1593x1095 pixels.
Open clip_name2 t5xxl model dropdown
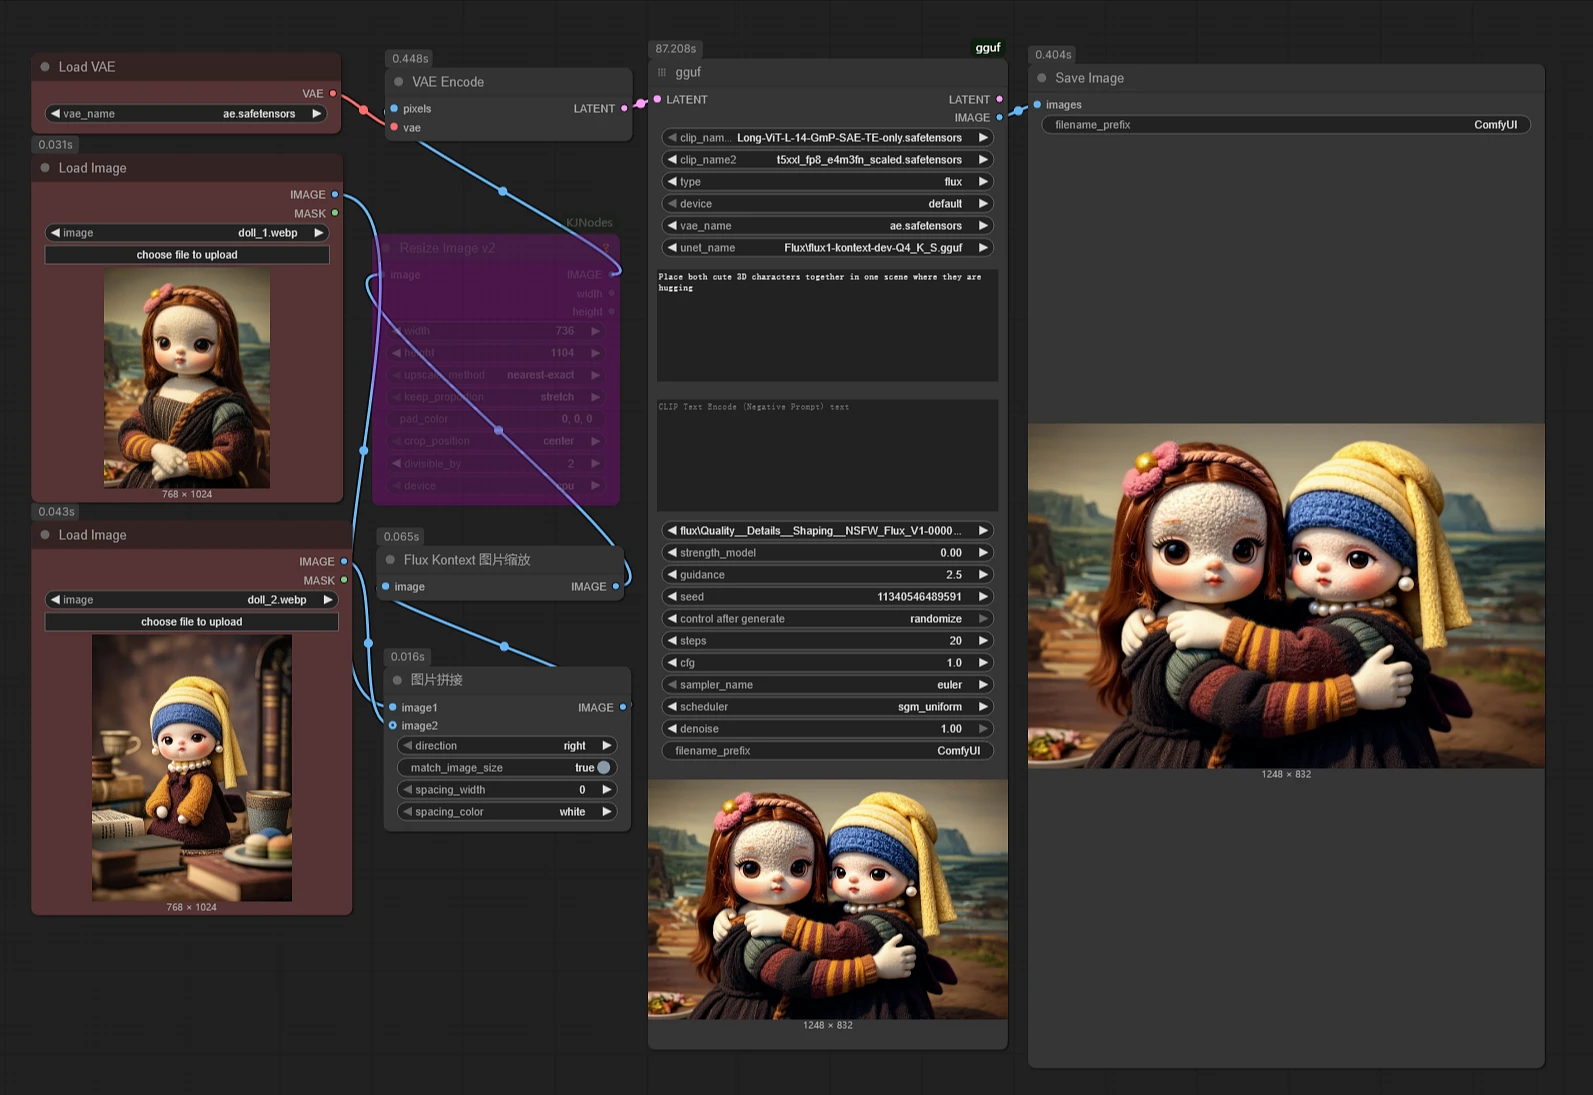click(828, 160)
